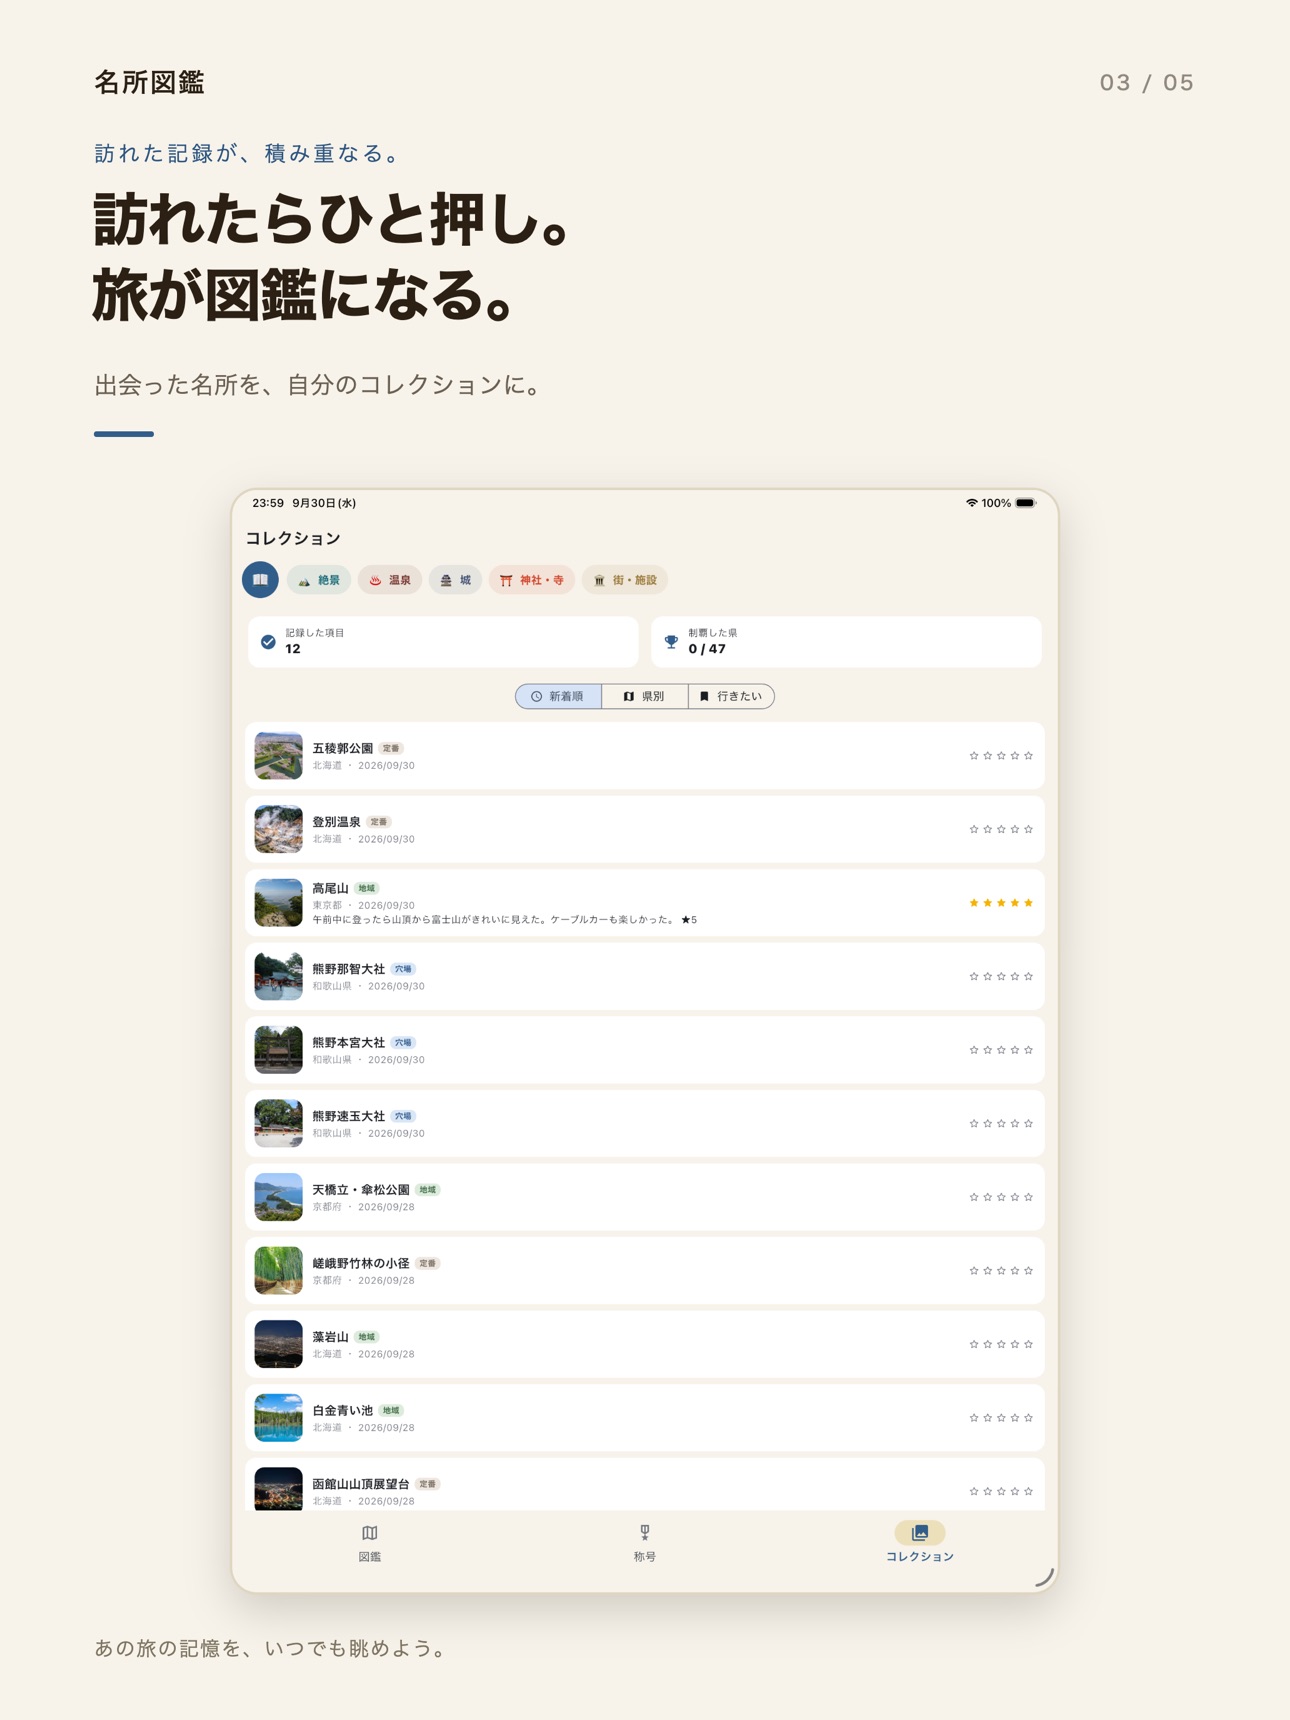Open the 藻岩山 entry

[645, 1344]
